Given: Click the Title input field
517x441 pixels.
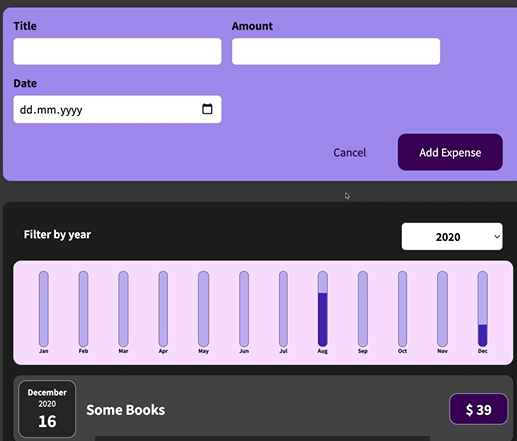Looking at the screenshot, I should (117, 51).
